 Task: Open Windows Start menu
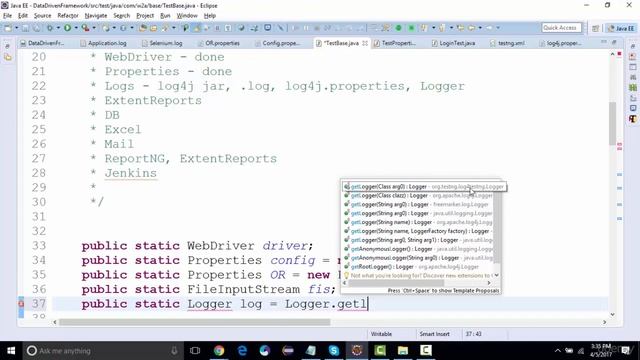click(11, 351)
